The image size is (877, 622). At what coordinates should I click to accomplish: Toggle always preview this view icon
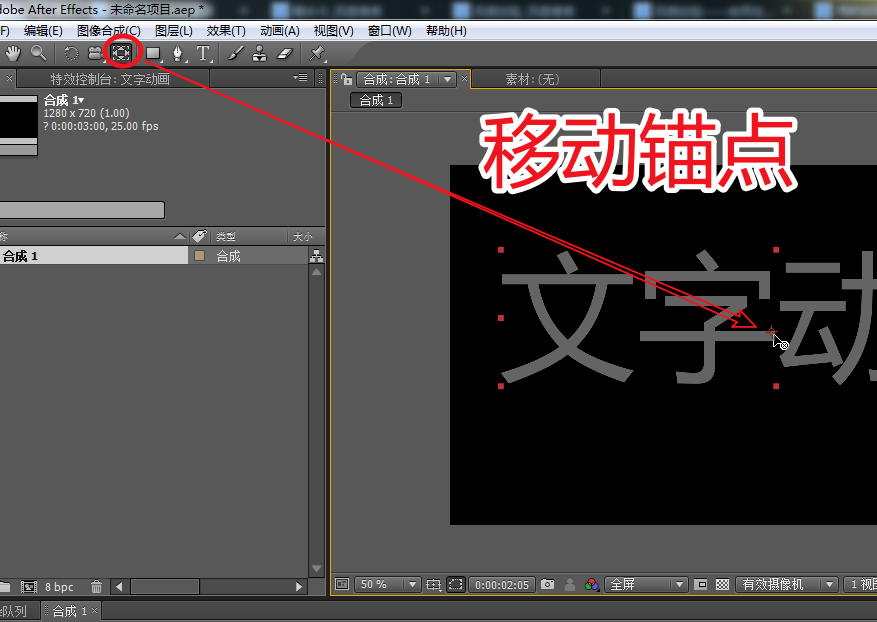(x=342, y=585)
